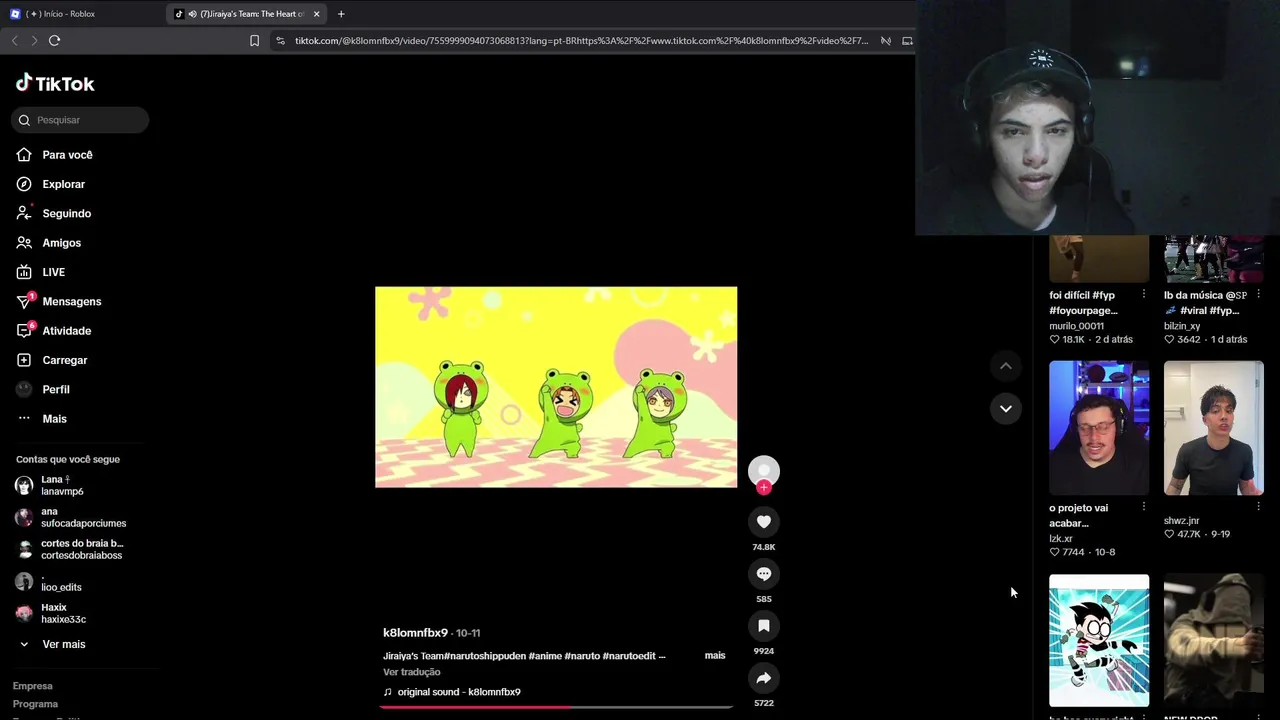Viewport: 1280px width, 720px height.
Task: Switch to the Início - Roblox tab
Action: [x=82, y=14]
